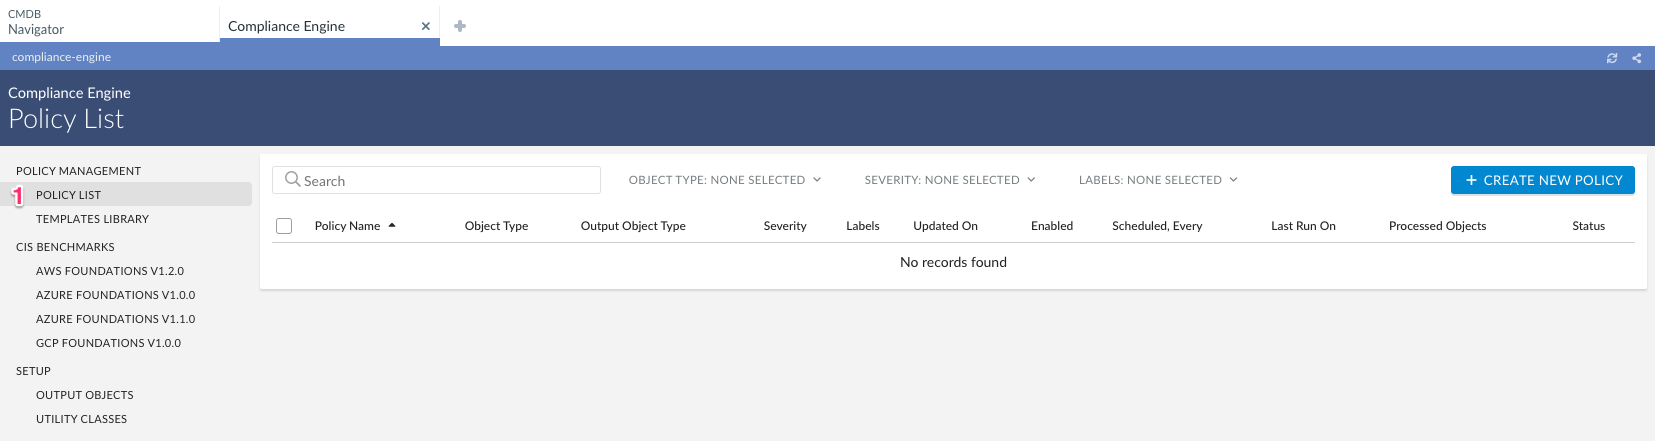Open AWS Foundations v1.2.0 benchmark
The image size is (1655, 441).
[x=110, y=271]
